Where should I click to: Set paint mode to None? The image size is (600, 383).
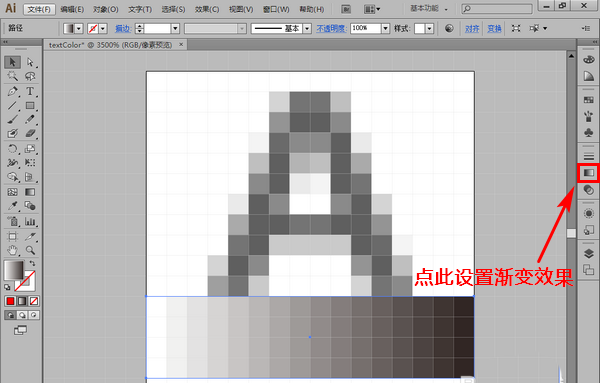tap(34, 301)
